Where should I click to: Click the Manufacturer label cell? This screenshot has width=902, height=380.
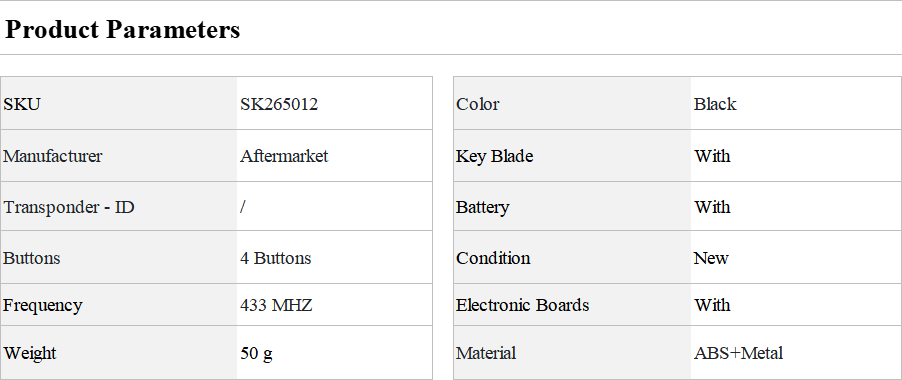tap(119, 156)
